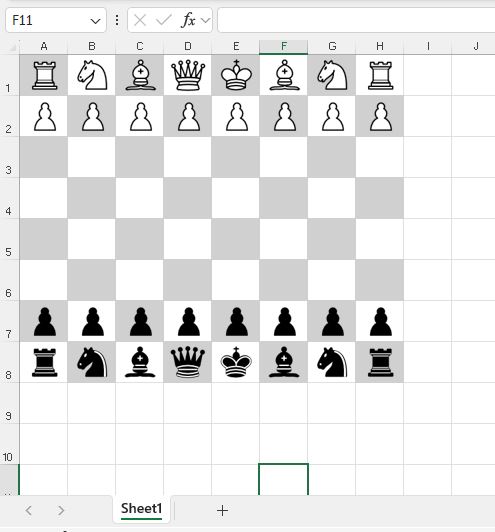Select the white pawn in cell D2

click(189, 117)
